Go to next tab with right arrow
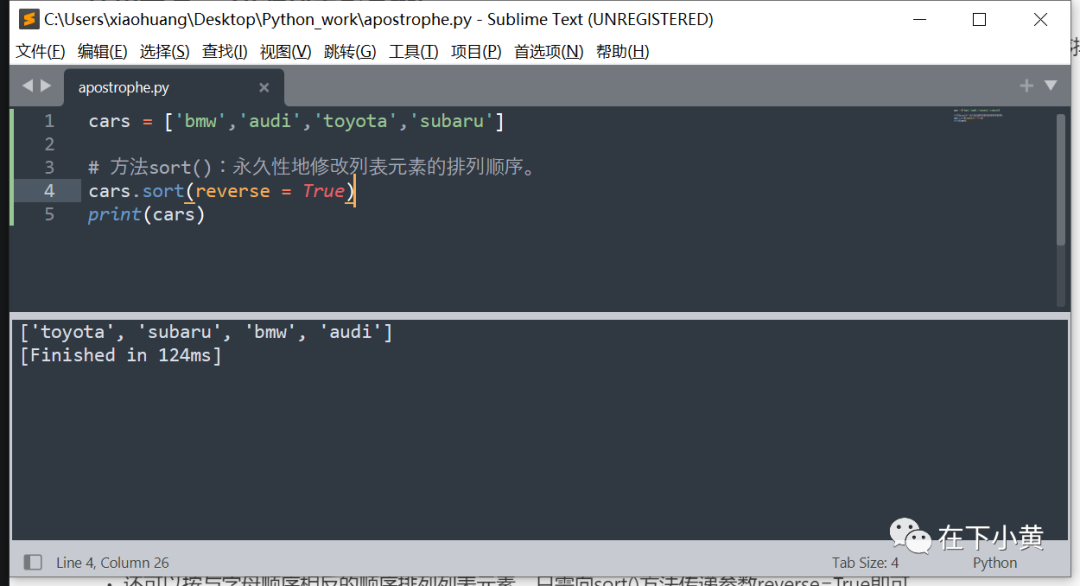Viewport: 1080px width, 586px height. coord(46,85)
